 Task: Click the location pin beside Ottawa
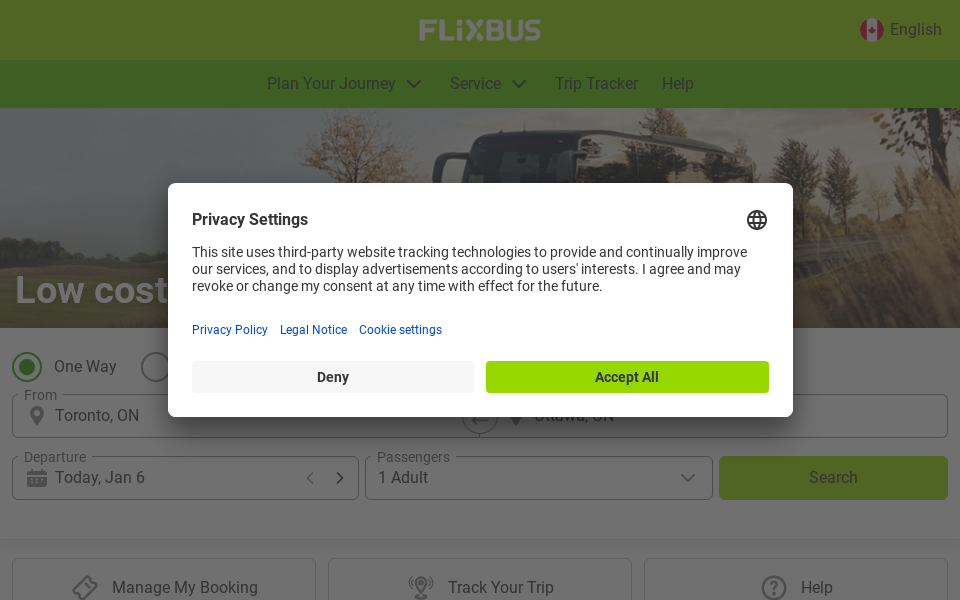pos(516,417)
